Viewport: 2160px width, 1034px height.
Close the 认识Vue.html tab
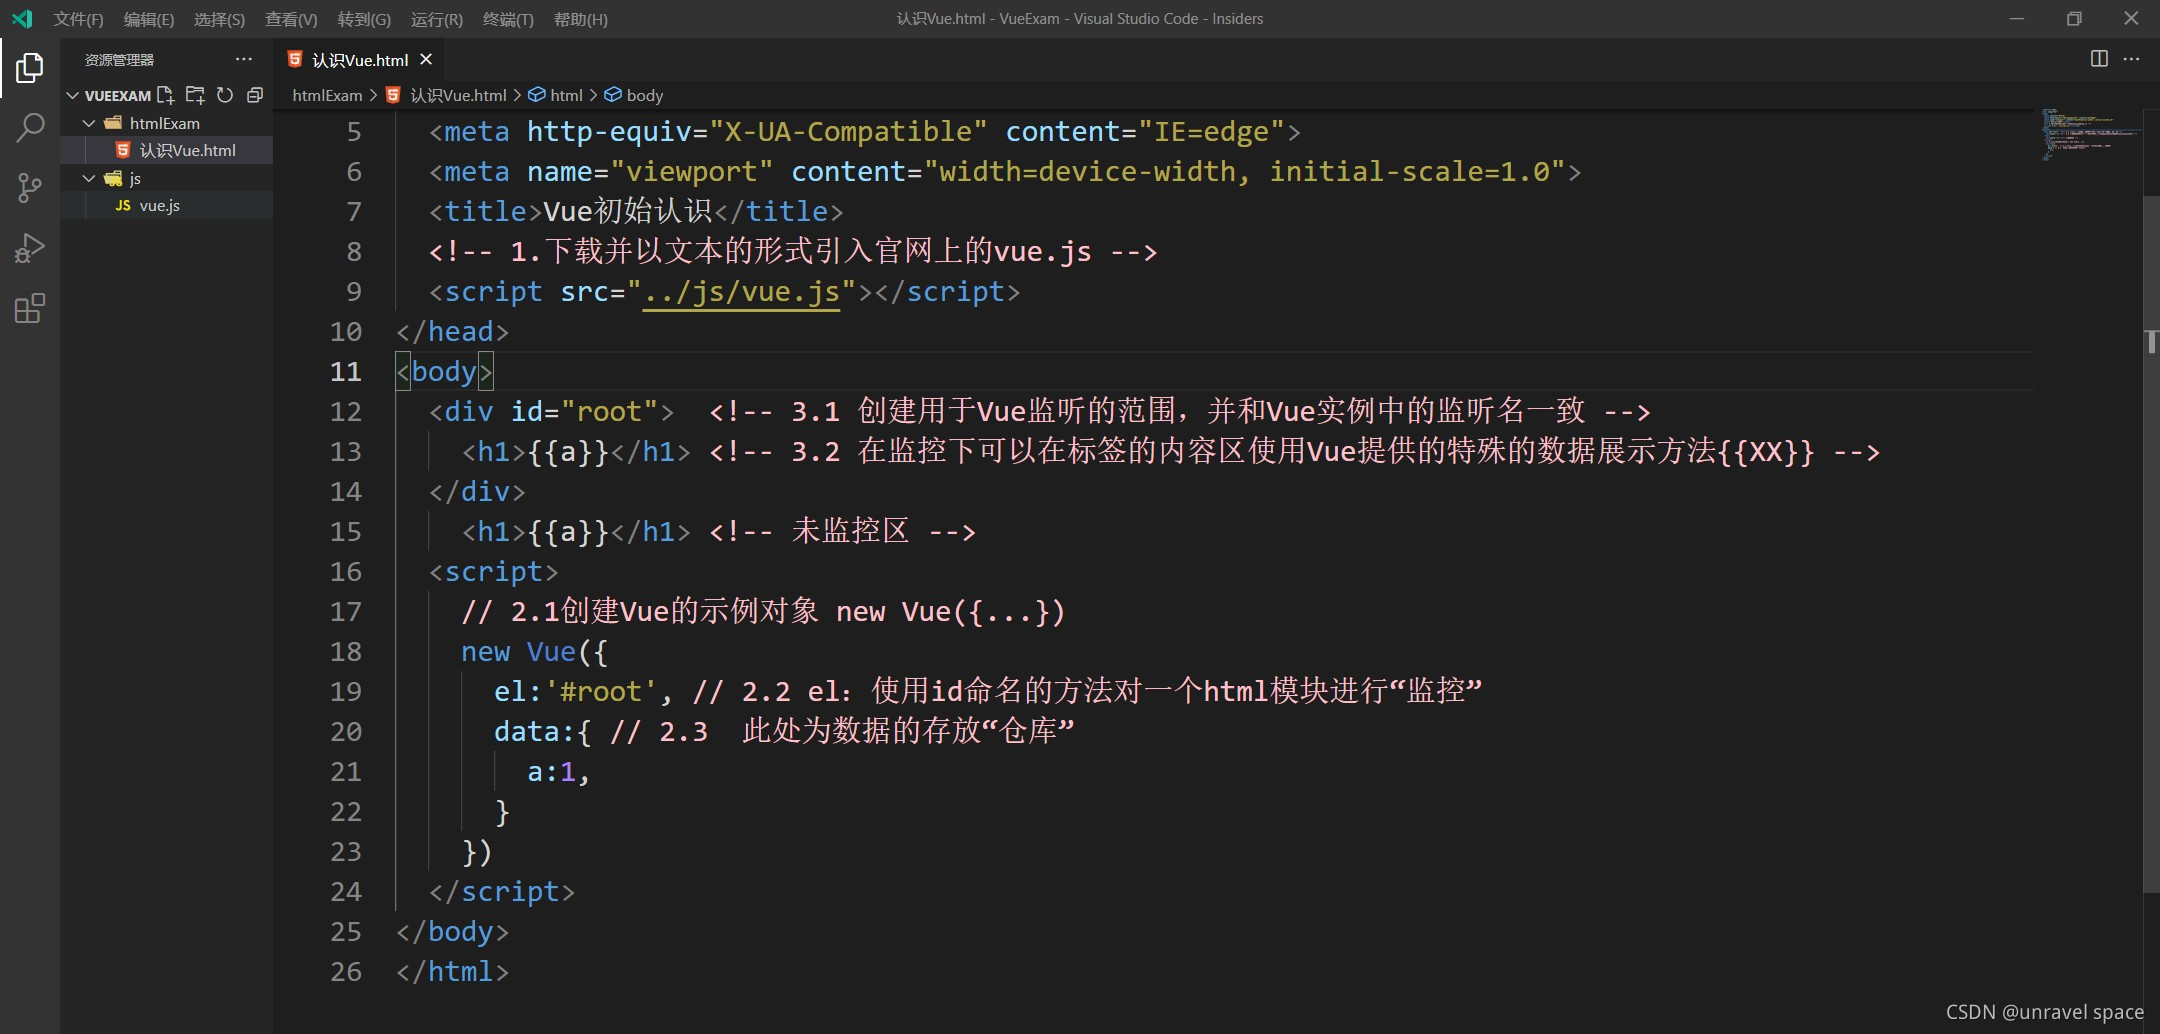click(x=426, y=60)
